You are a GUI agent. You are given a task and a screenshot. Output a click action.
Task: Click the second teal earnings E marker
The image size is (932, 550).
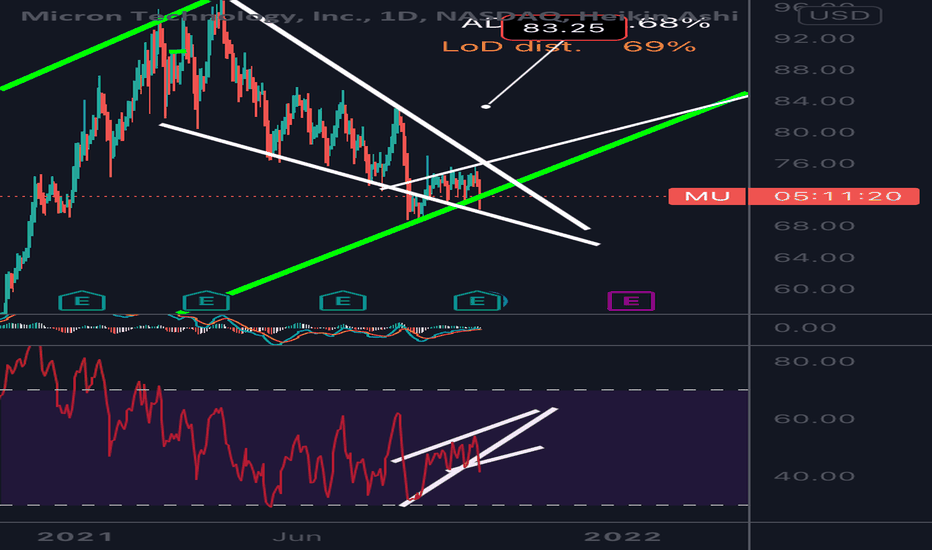[x=206, y=301]
